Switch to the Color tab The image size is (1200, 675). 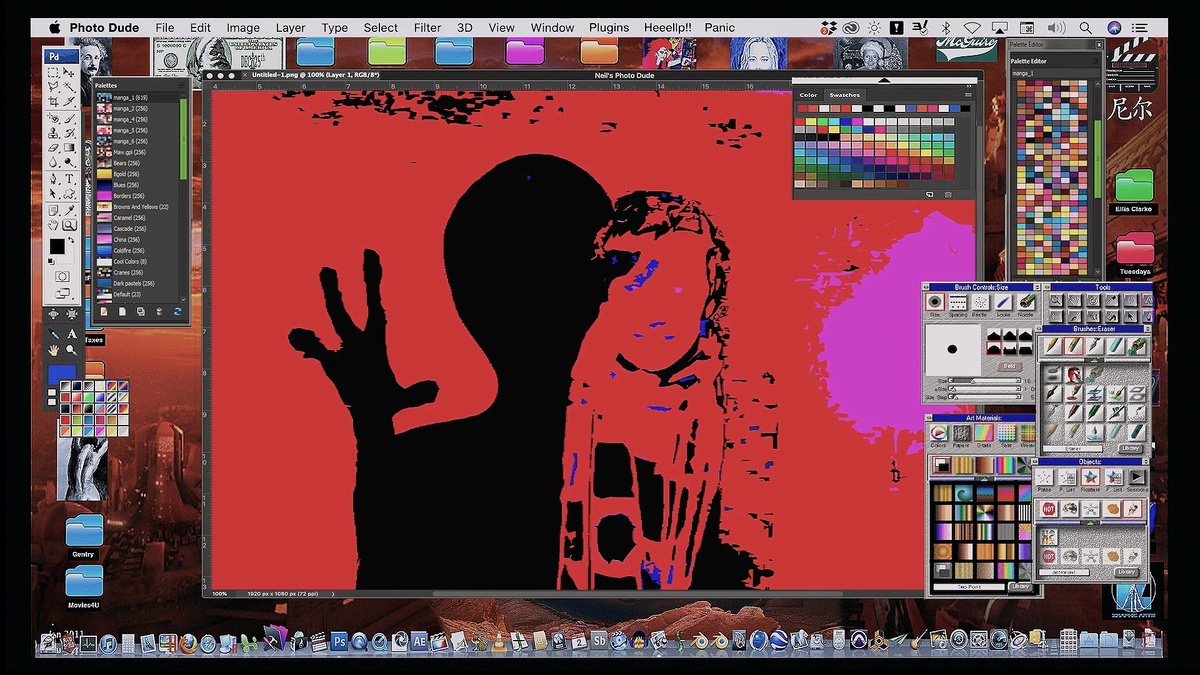click(x=808, y=95)
